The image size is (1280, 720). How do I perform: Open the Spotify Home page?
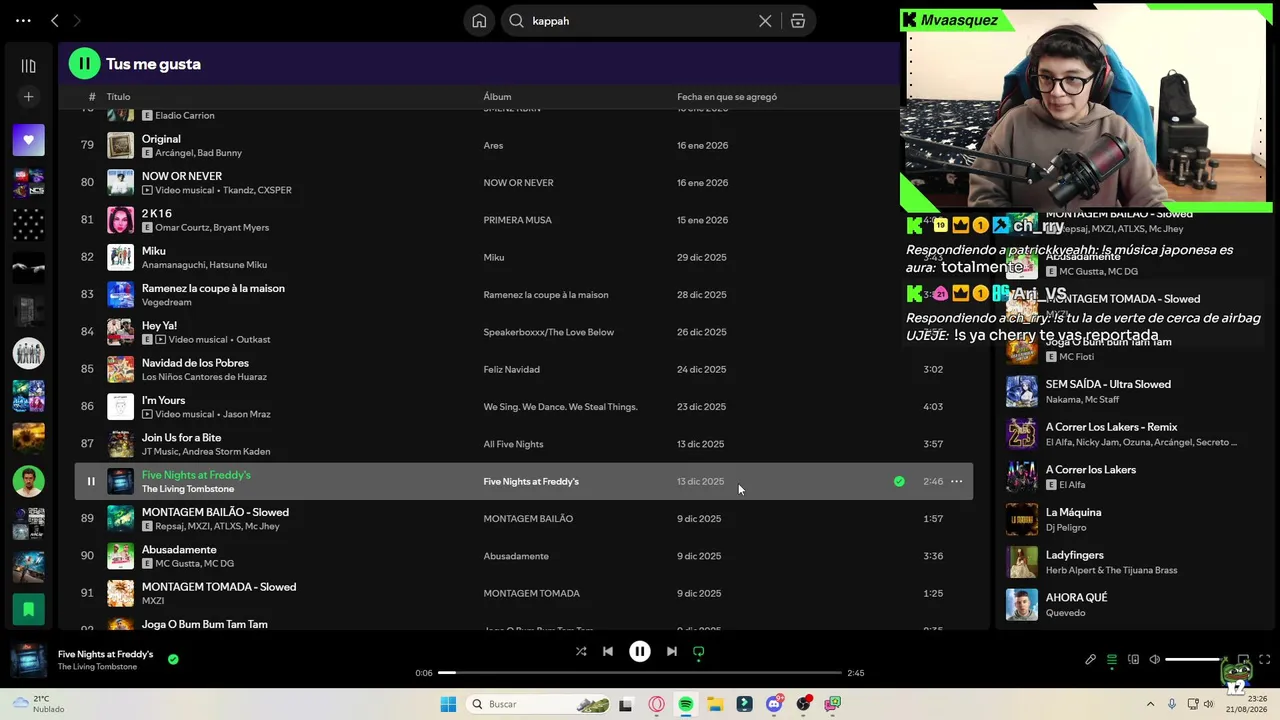point(479,21)
